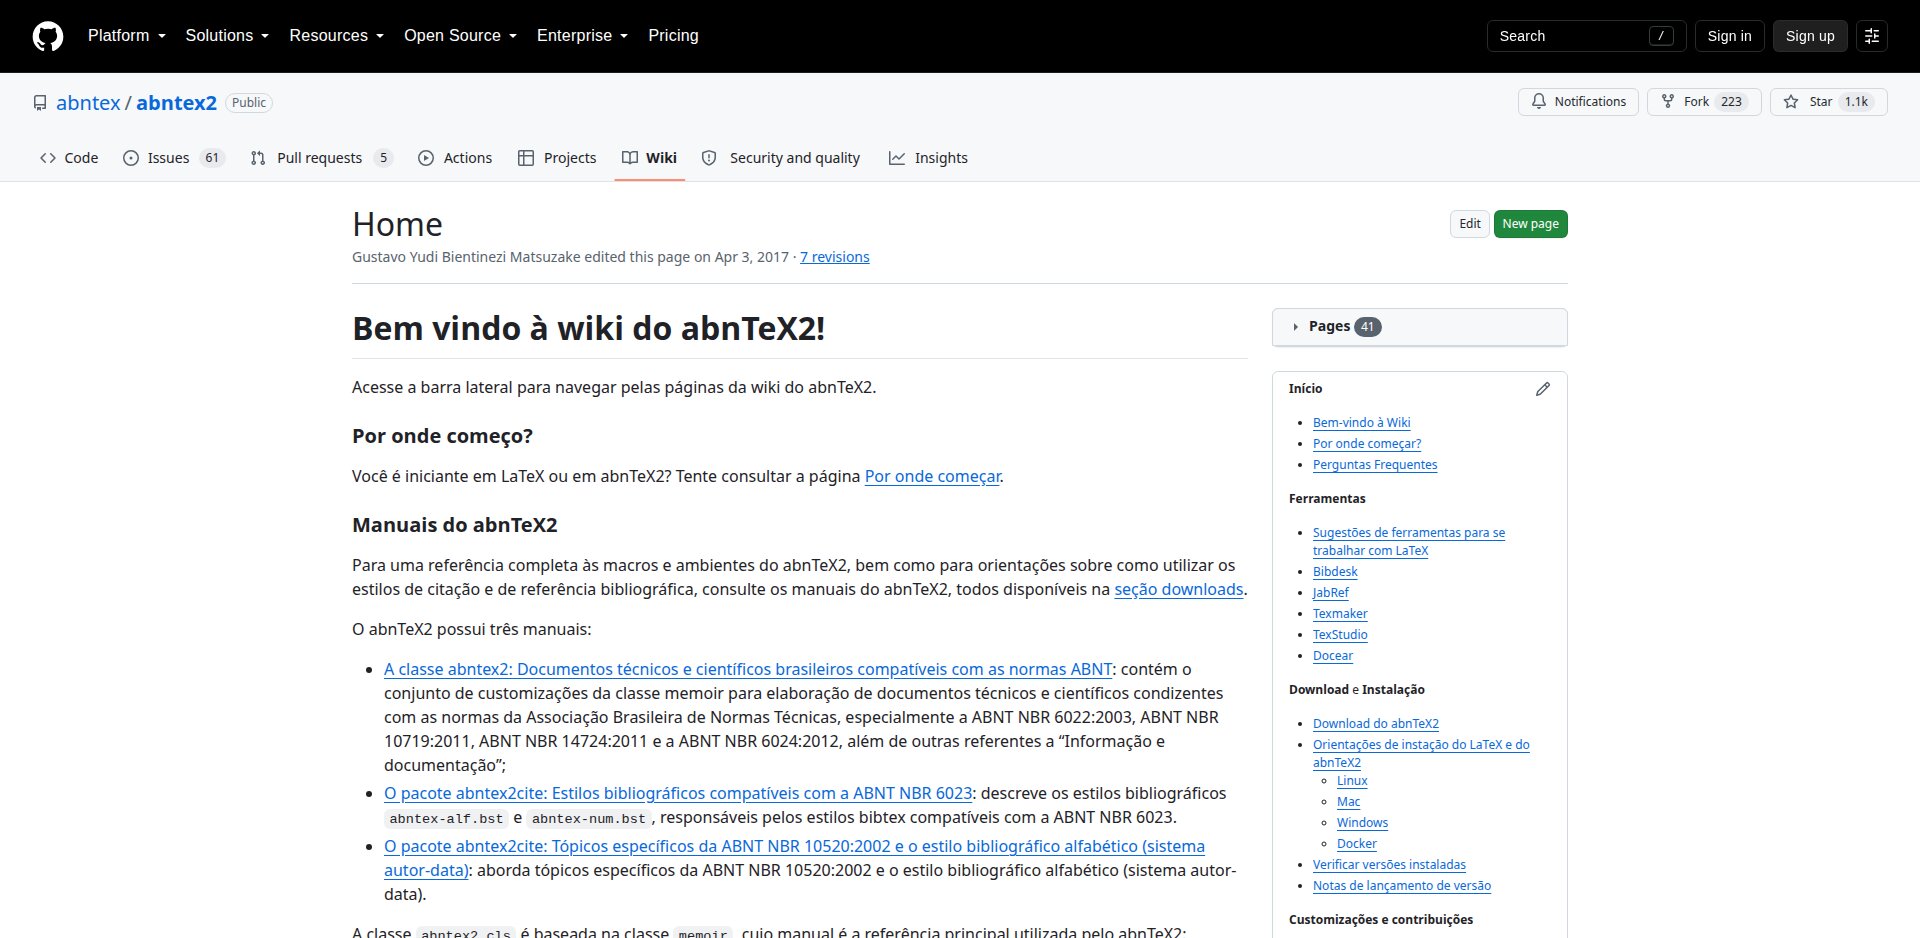Open the abntex2 repository link

[x=176, y=103]
